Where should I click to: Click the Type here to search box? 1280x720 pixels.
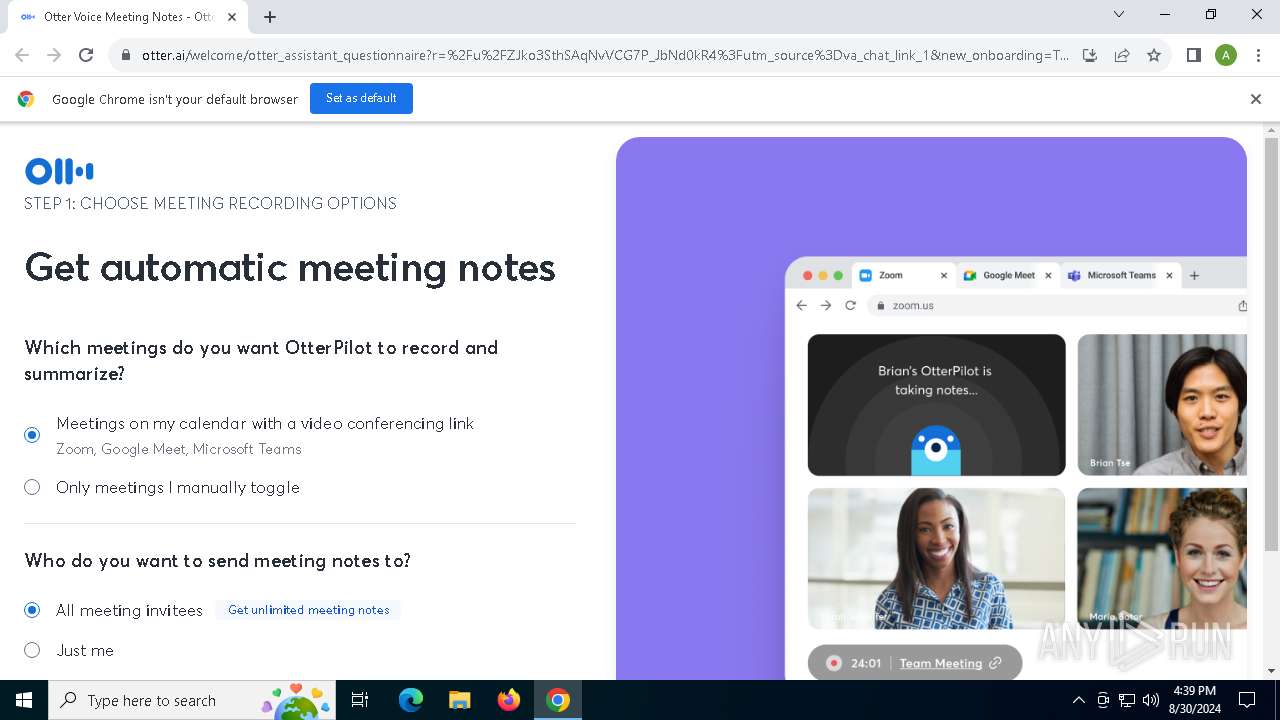(x=193, y=700)
